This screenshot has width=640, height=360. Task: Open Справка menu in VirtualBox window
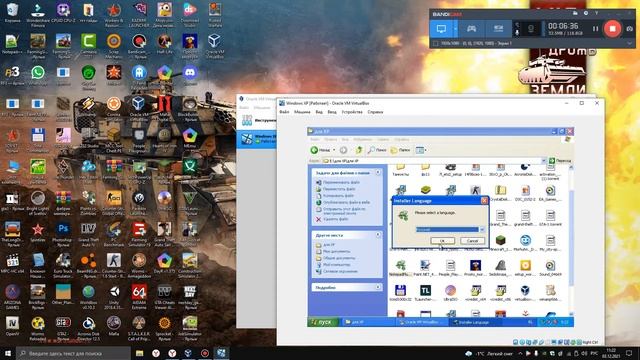[375, 112]
